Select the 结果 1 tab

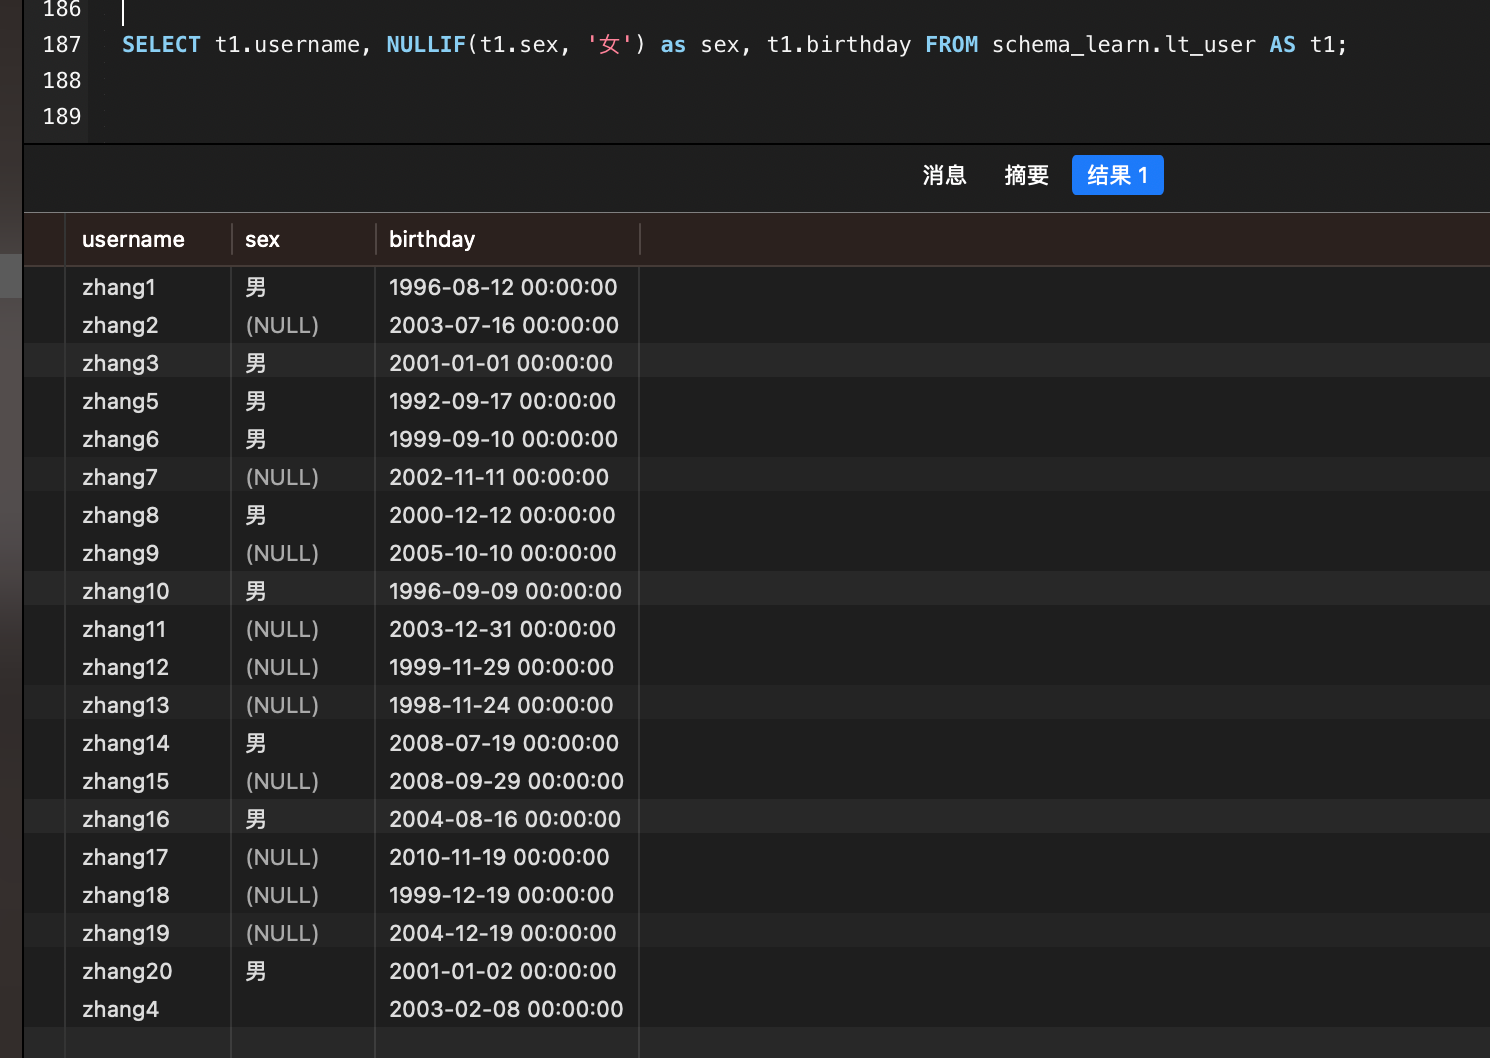[x=1117, y=176]
